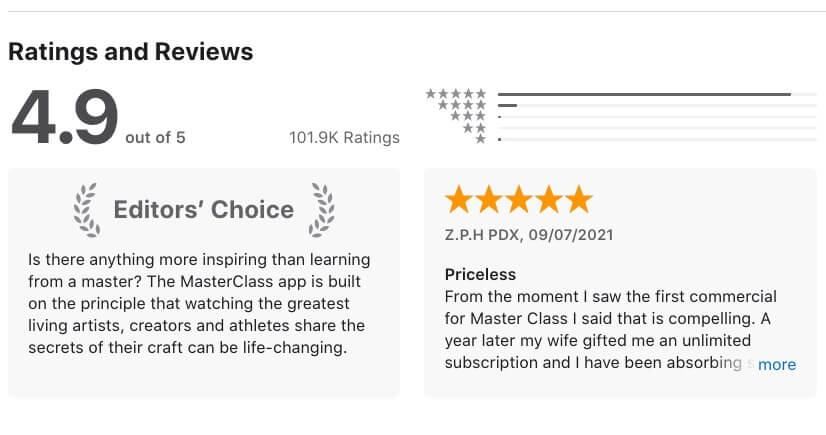The height and width of the screenshot is (435, 826).
Task: Click the fifth orange review star
Action: (579, 199)
